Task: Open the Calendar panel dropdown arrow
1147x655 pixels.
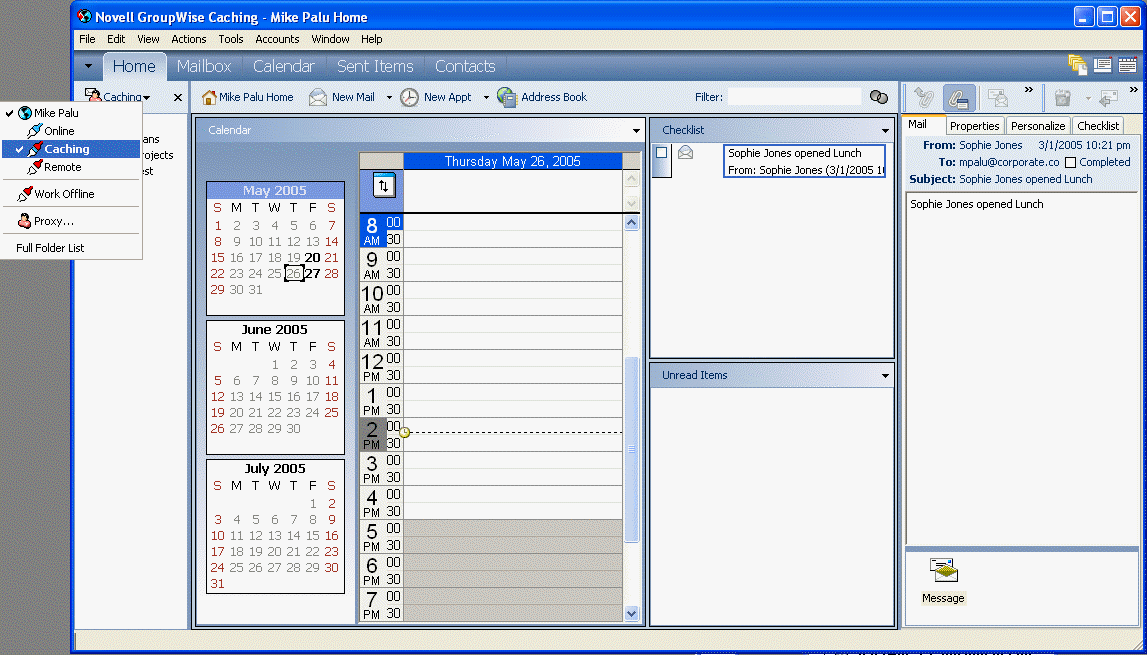Action: 636,130
